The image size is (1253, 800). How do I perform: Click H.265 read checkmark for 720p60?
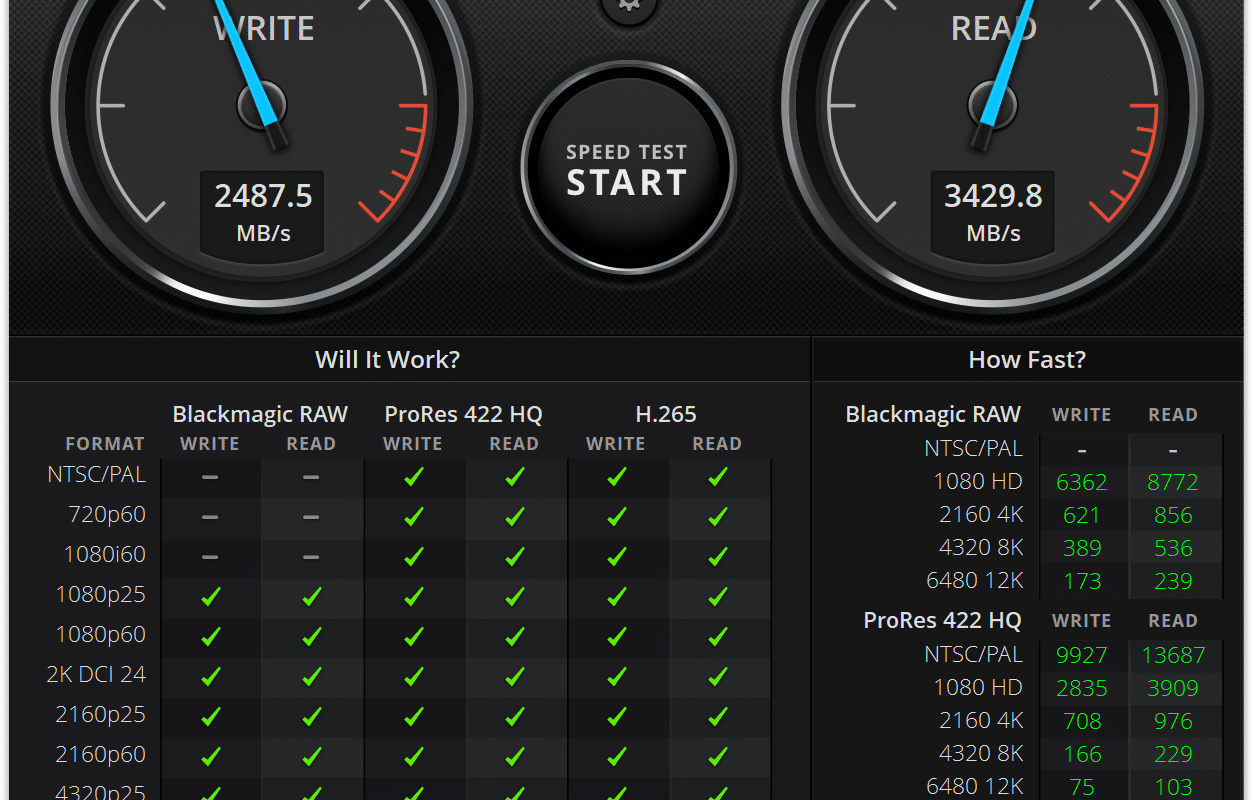pos(717,517)
